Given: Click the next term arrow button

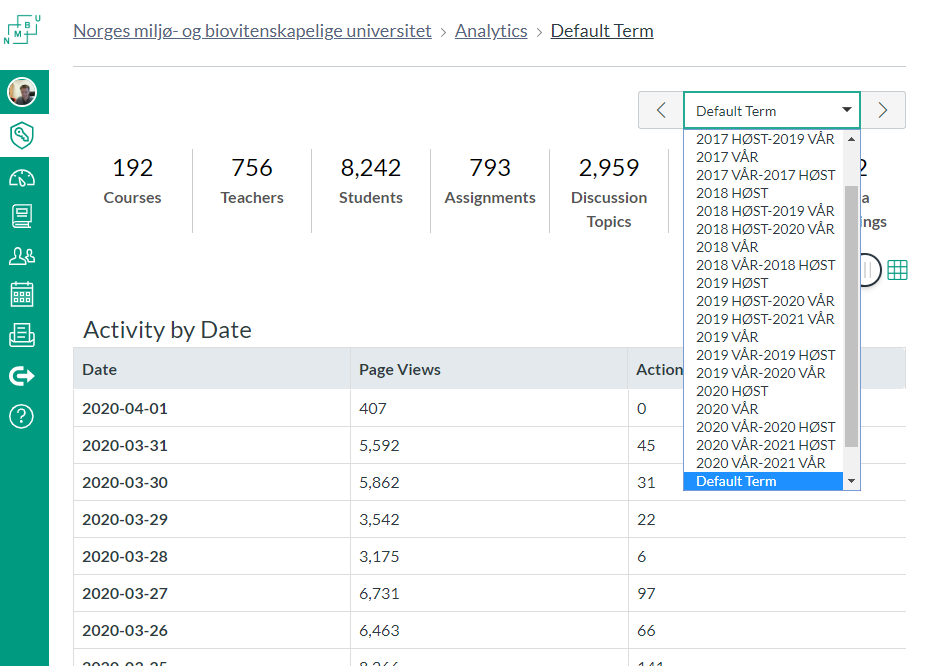Looking at the screenshot, I should click(x=881, y=109).
